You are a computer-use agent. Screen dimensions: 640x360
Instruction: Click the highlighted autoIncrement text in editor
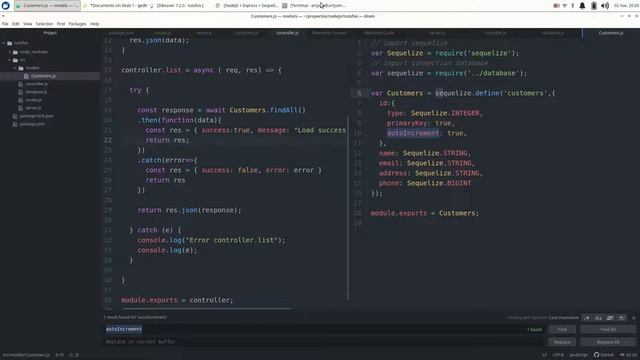(x=413, y=133)
